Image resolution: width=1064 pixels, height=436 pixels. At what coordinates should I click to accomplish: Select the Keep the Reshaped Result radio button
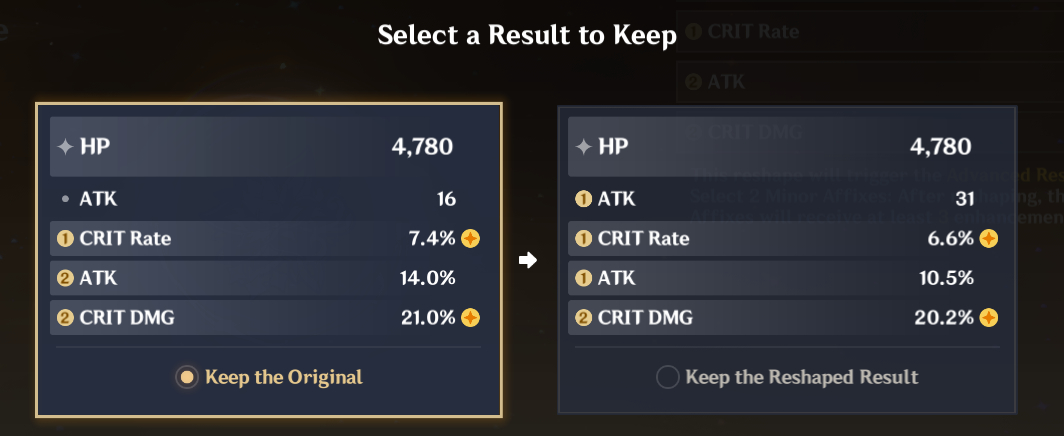click(667, 377)
